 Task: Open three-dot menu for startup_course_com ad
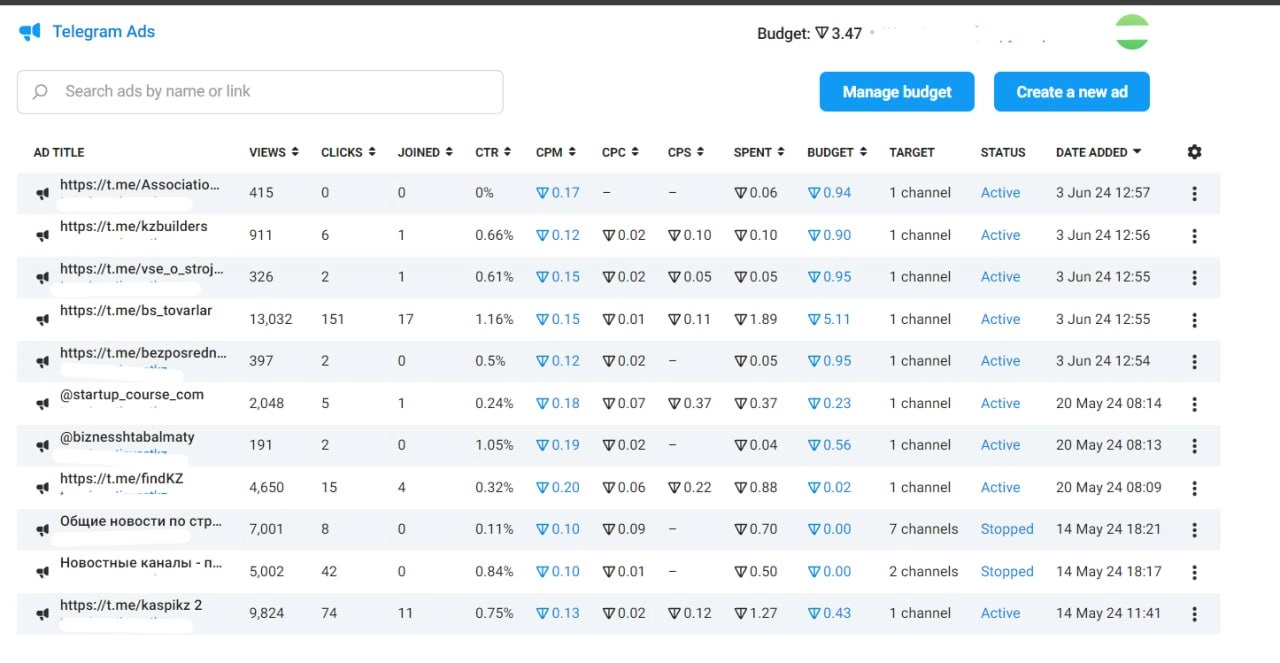1194,403
